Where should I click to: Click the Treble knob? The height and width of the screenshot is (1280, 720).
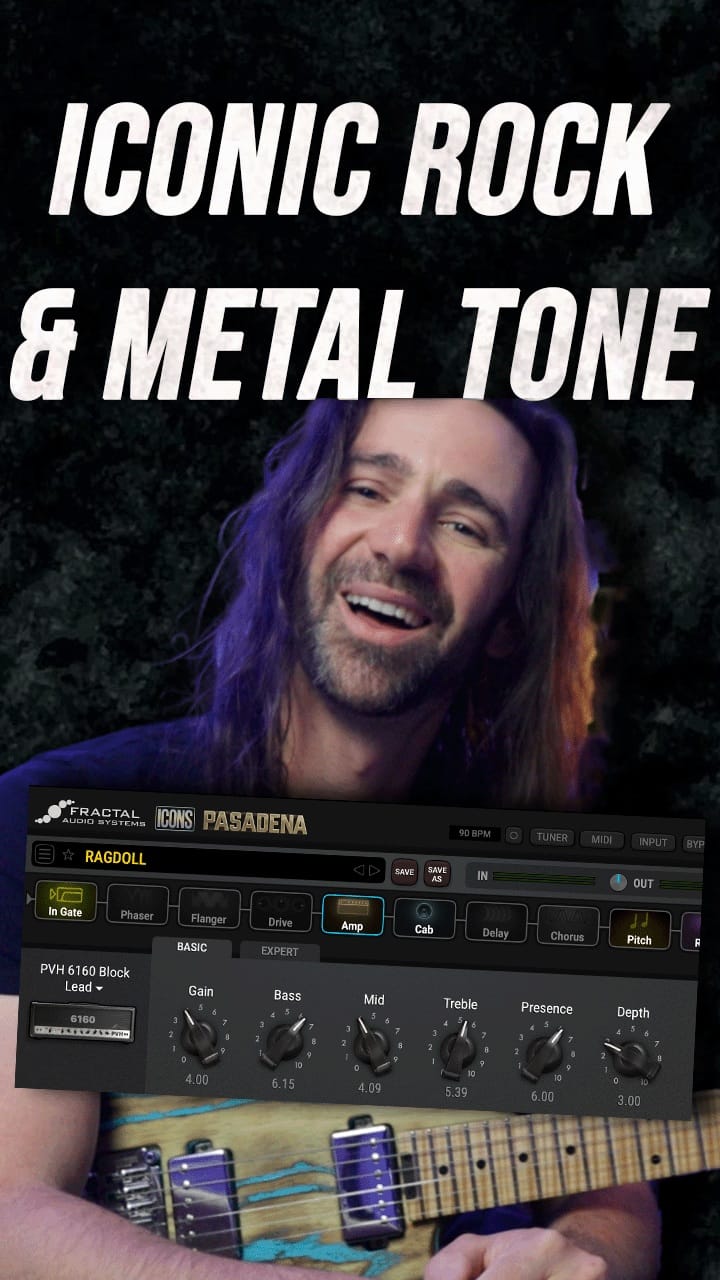[459, 1052]
